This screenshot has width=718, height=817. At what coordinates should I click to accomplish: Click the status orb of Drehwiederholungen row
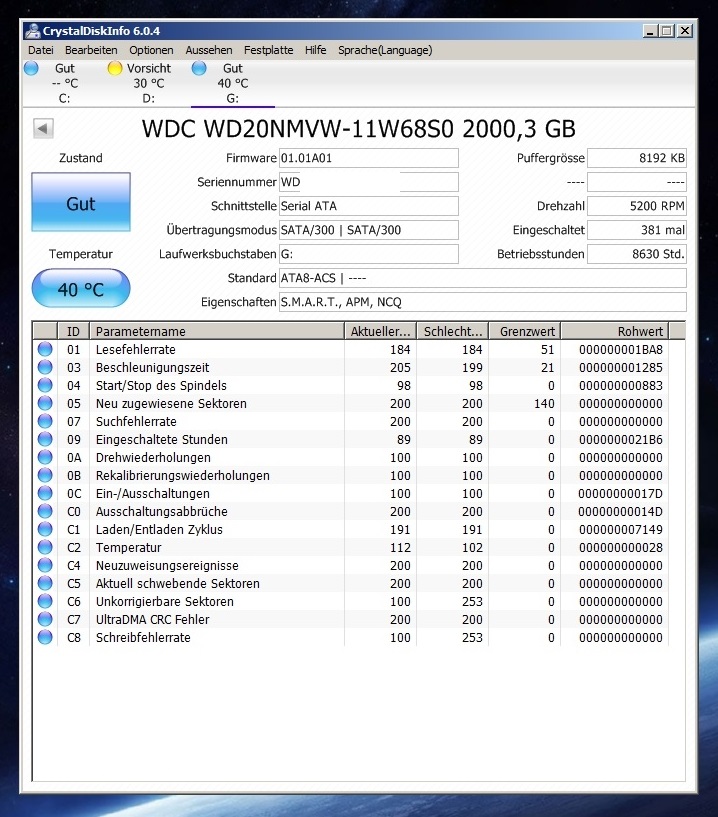click(45, 457)
